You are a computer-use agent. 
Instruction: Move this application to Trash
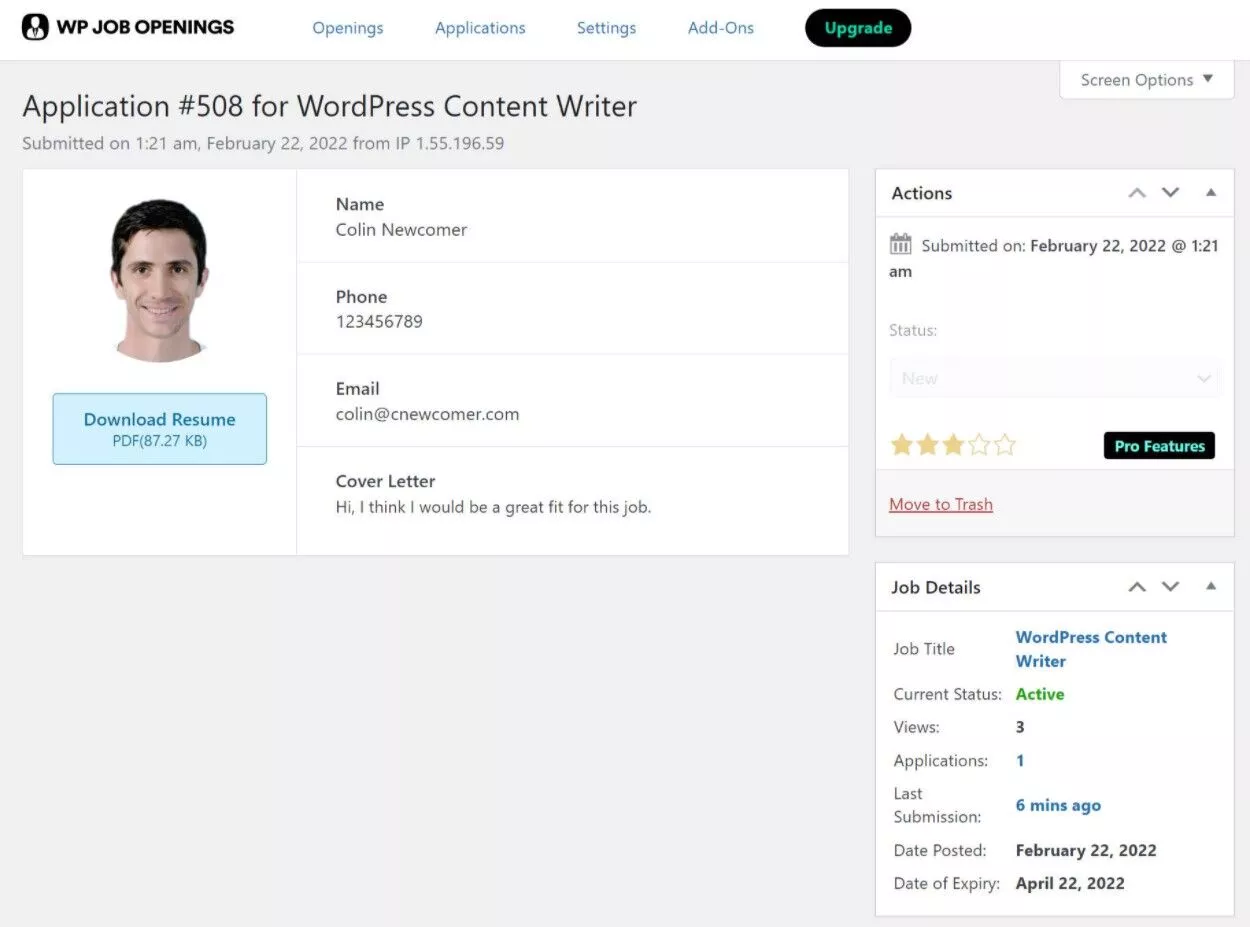coord(941,504)
